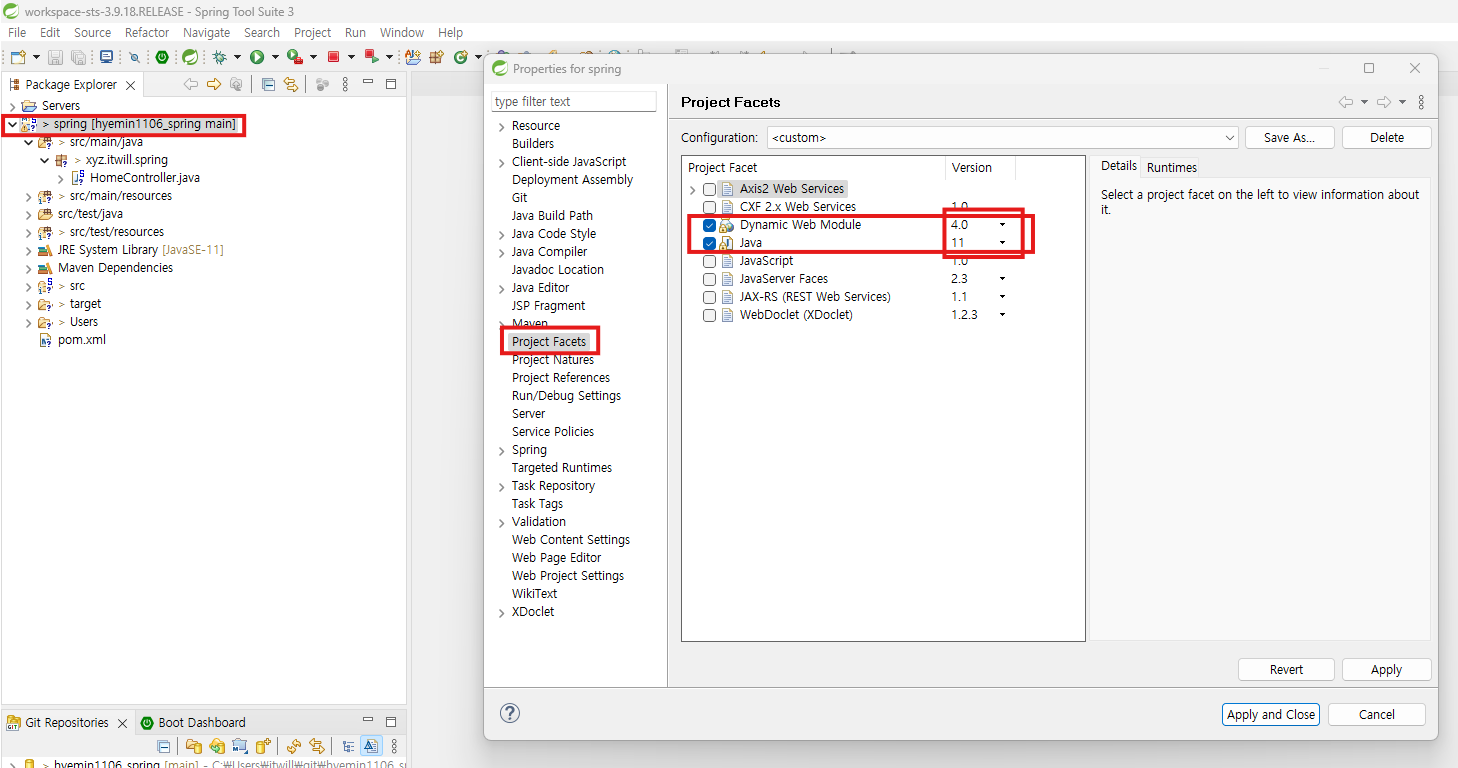The height and width of the screenshot is (768, 1458).
Task: Open the Refactor menu
Action: [x=147, y=32]
